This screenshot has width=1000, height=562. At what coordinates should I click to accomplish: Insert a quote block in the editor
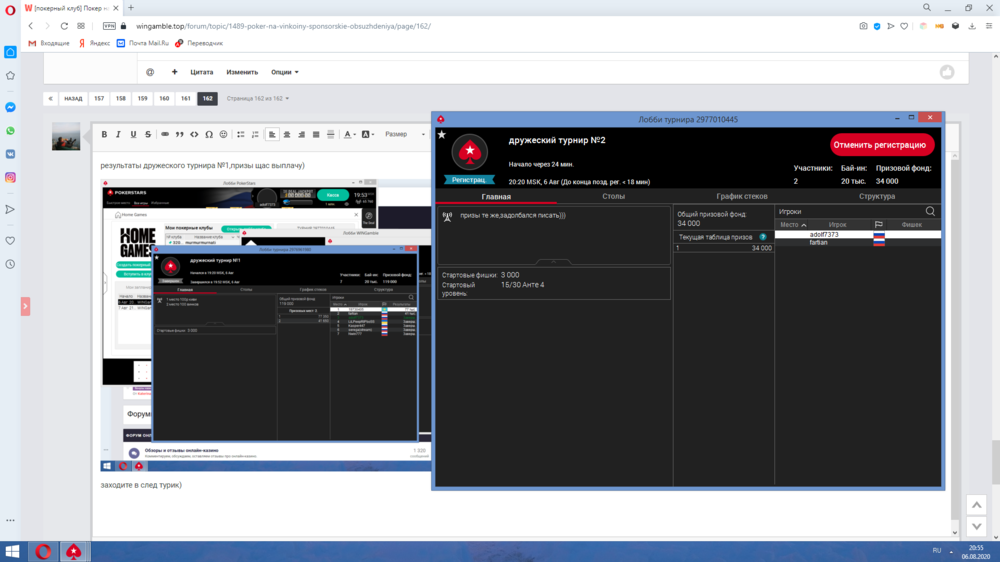(179, 134)
